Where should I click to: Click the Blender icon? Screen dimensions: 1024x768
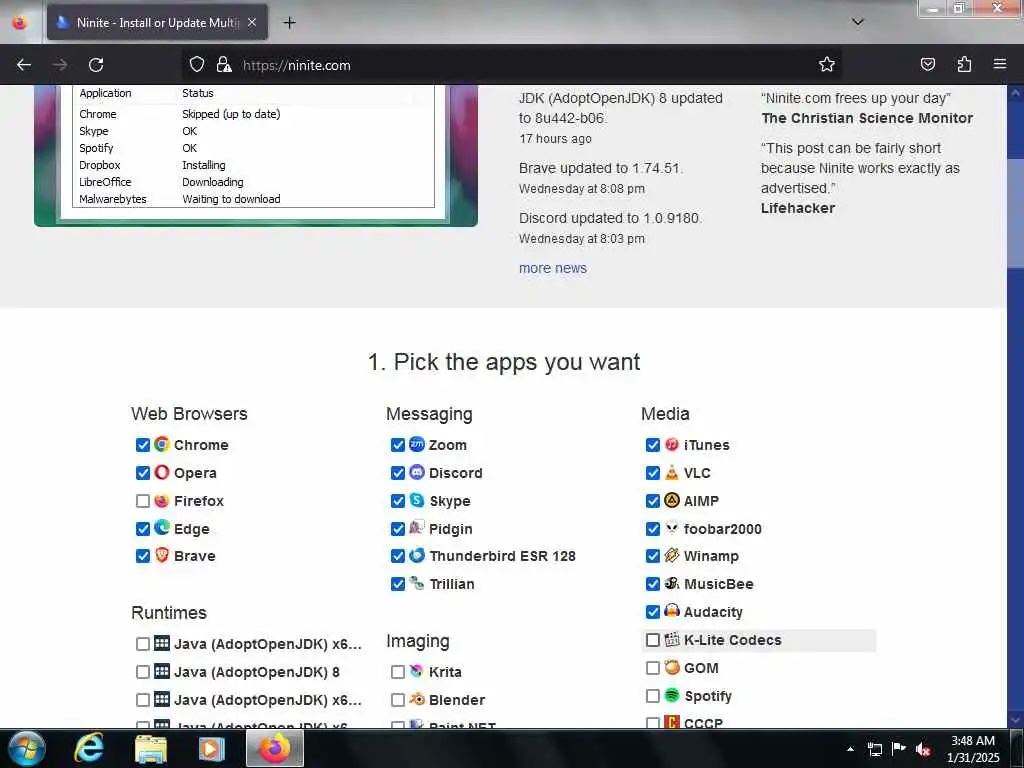[x=417, y=699]
